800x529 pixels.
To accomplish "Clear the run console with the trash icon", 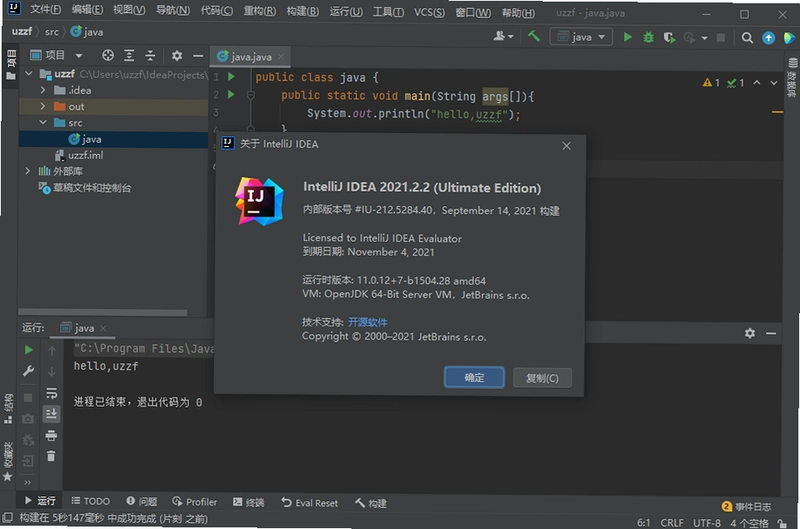I will (x=51, y=456).
